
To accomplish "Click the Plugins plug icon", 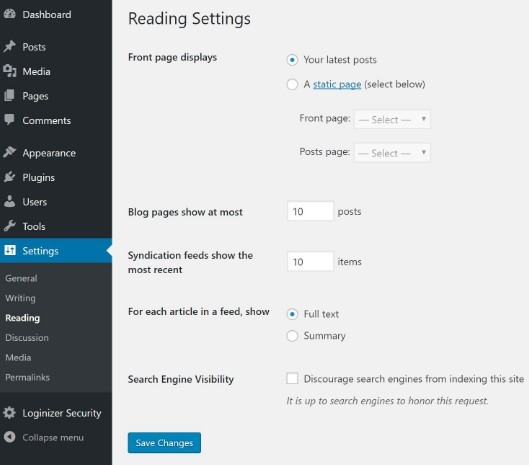I will coord(9,177).
